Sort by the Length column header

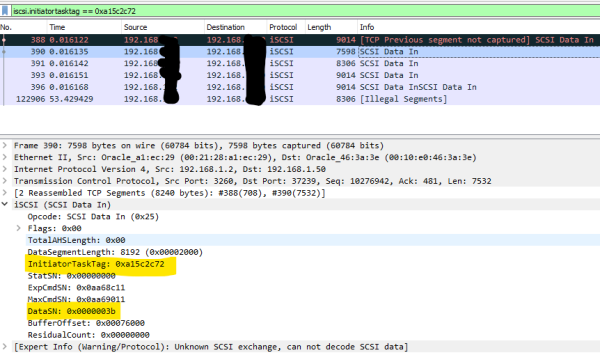coord(331,27)
